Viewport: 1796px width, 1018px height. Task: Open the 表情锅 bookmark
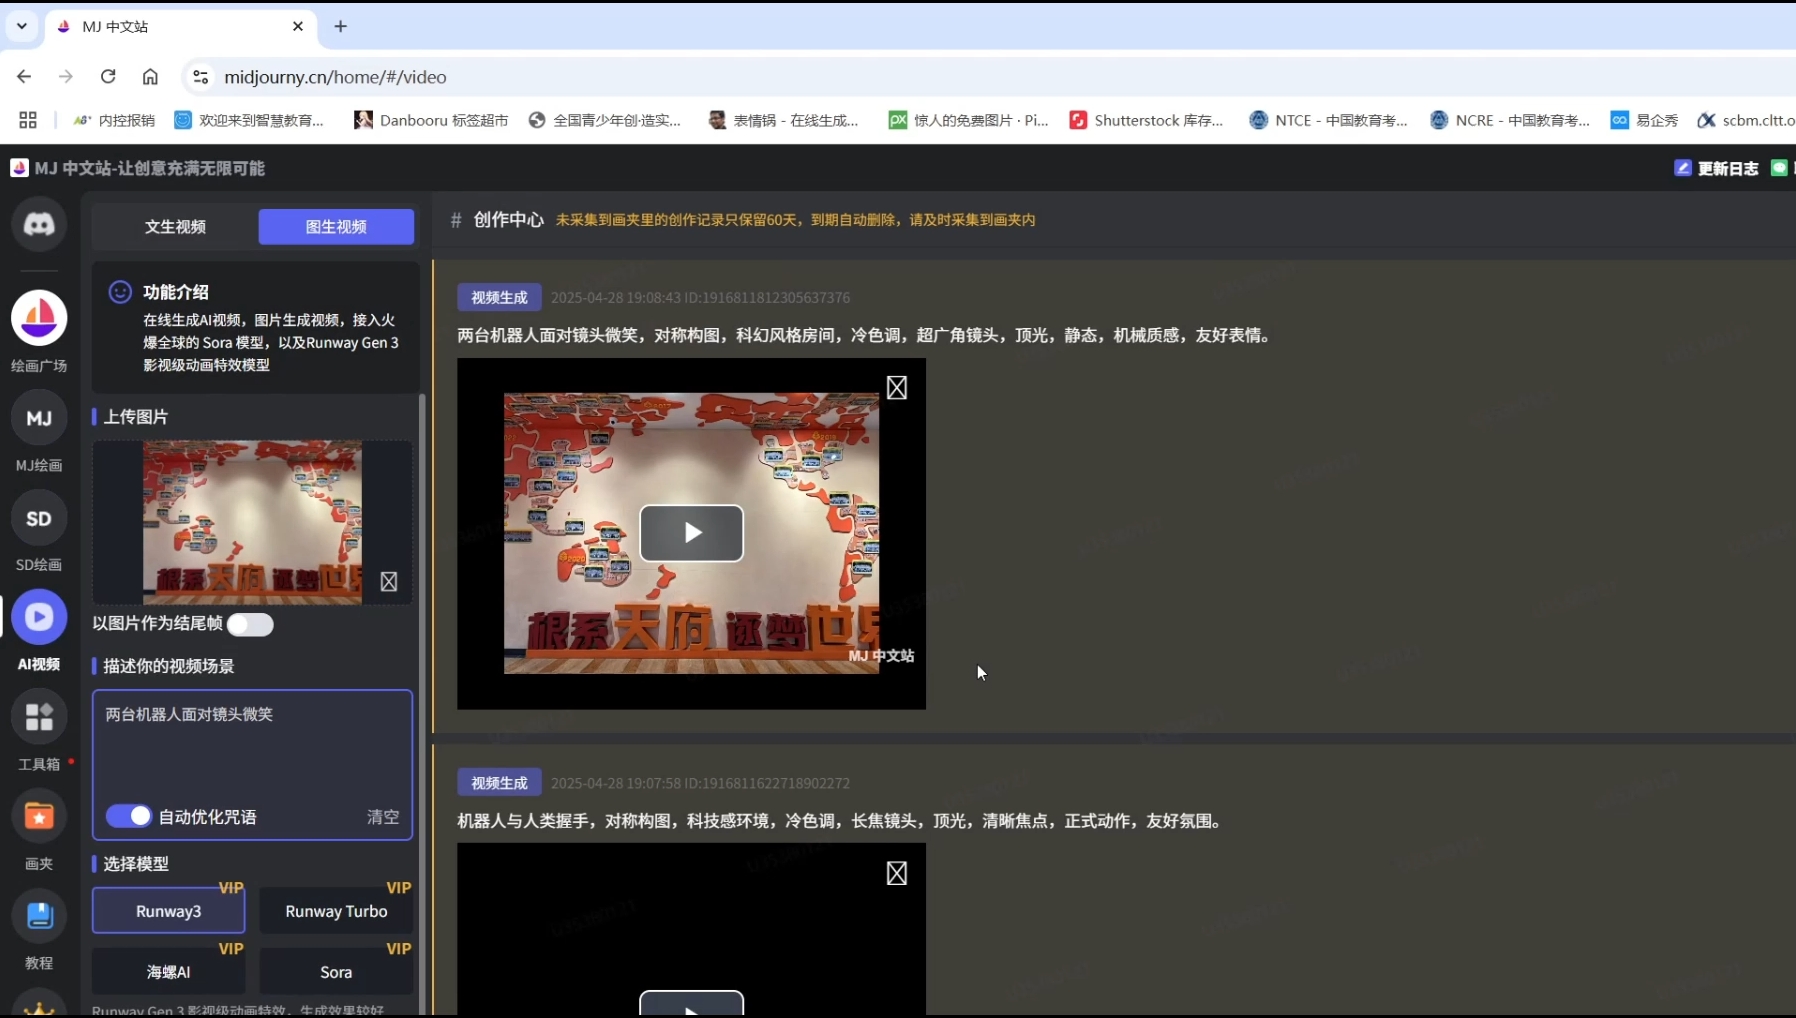[x=784, y=120]
